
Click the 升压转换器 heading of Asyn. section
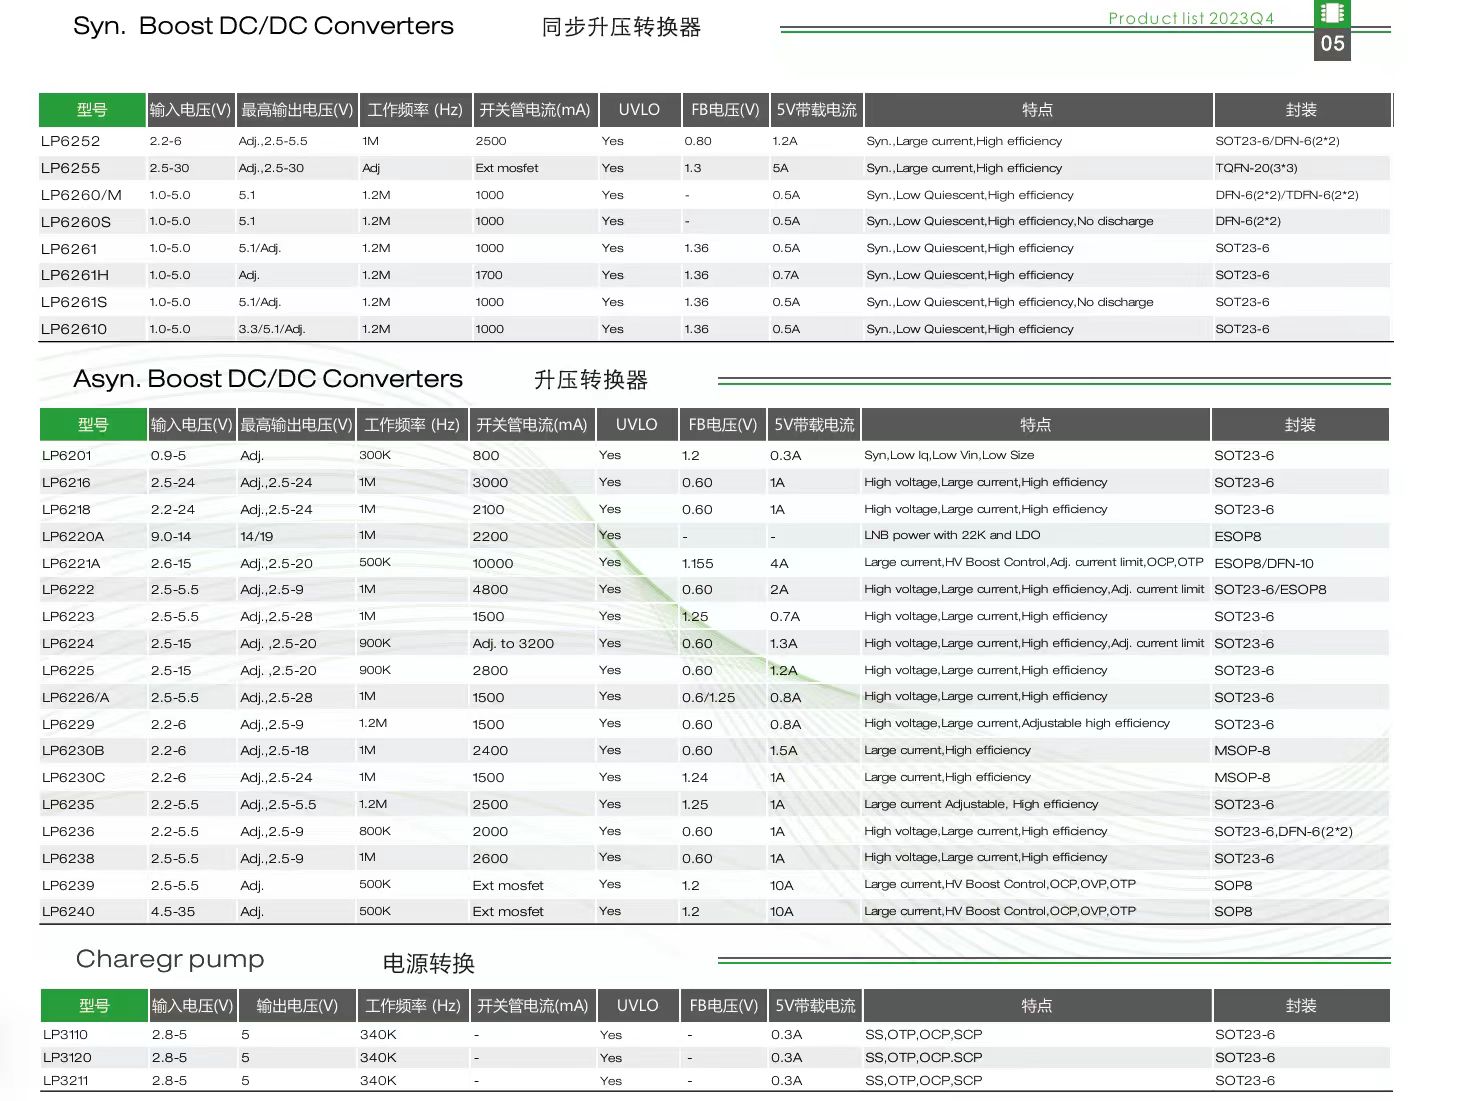click(591, 380)
